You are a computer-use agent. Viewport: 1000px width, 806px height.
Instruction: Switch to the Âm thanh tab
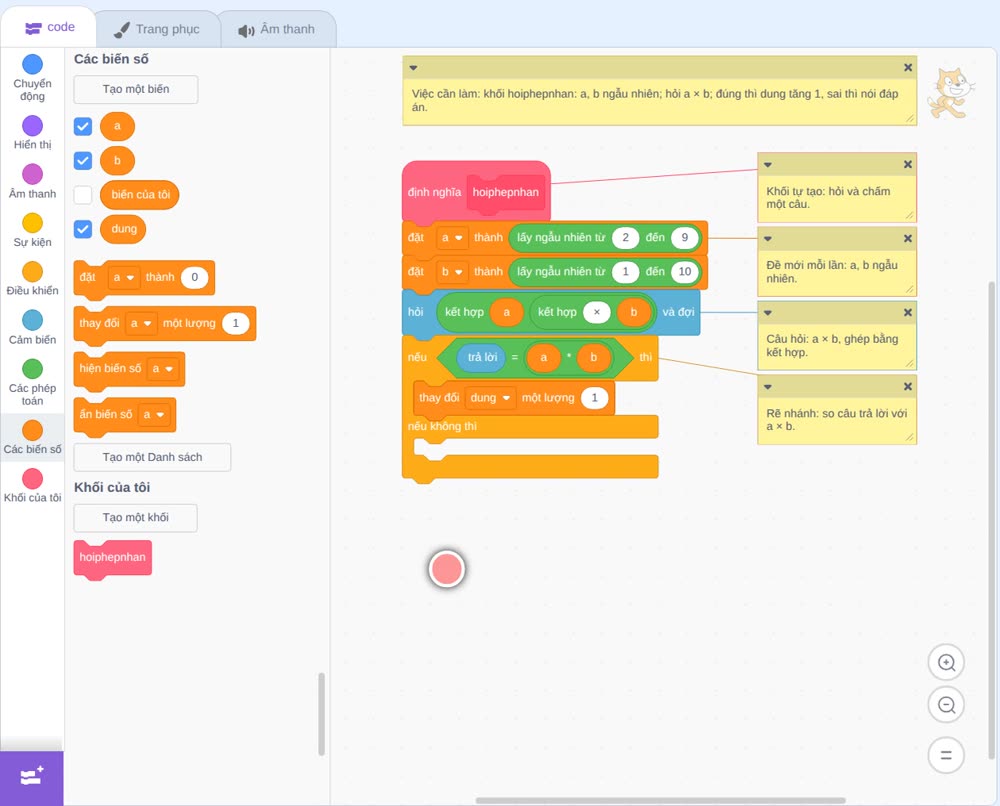point(277,29)
